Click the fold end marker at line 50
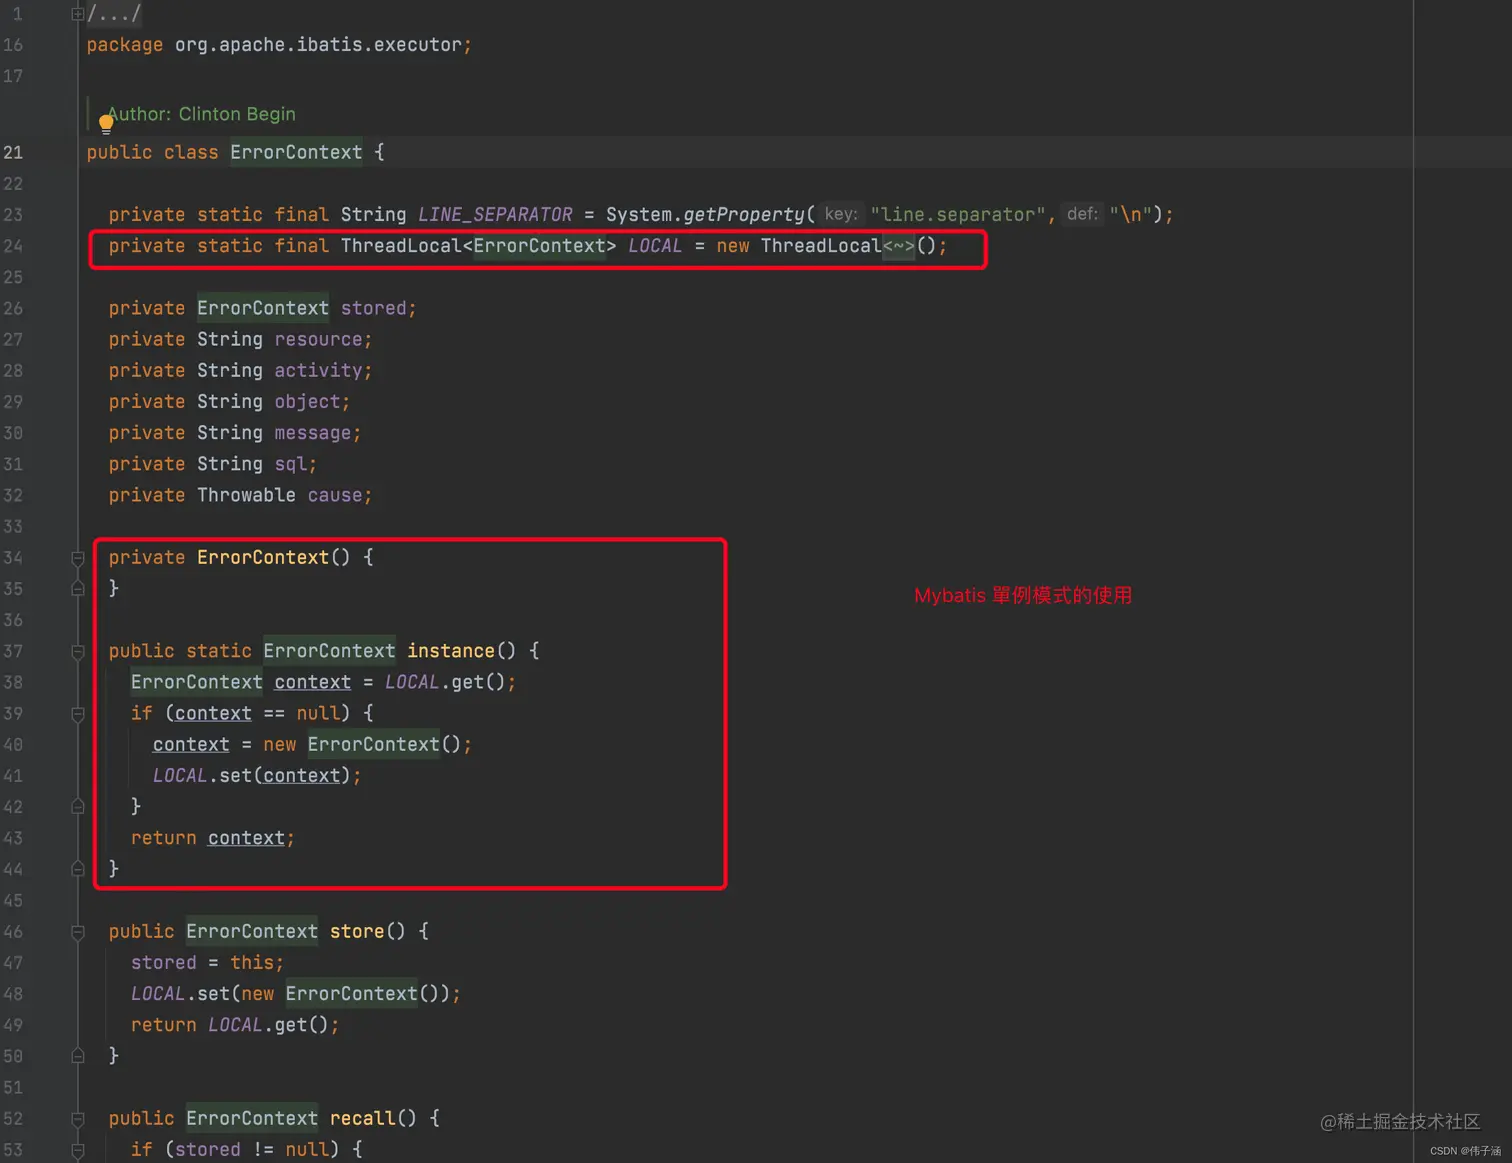The width and height of the screenshot is (1512, 1163). [x=77, y=1056]
